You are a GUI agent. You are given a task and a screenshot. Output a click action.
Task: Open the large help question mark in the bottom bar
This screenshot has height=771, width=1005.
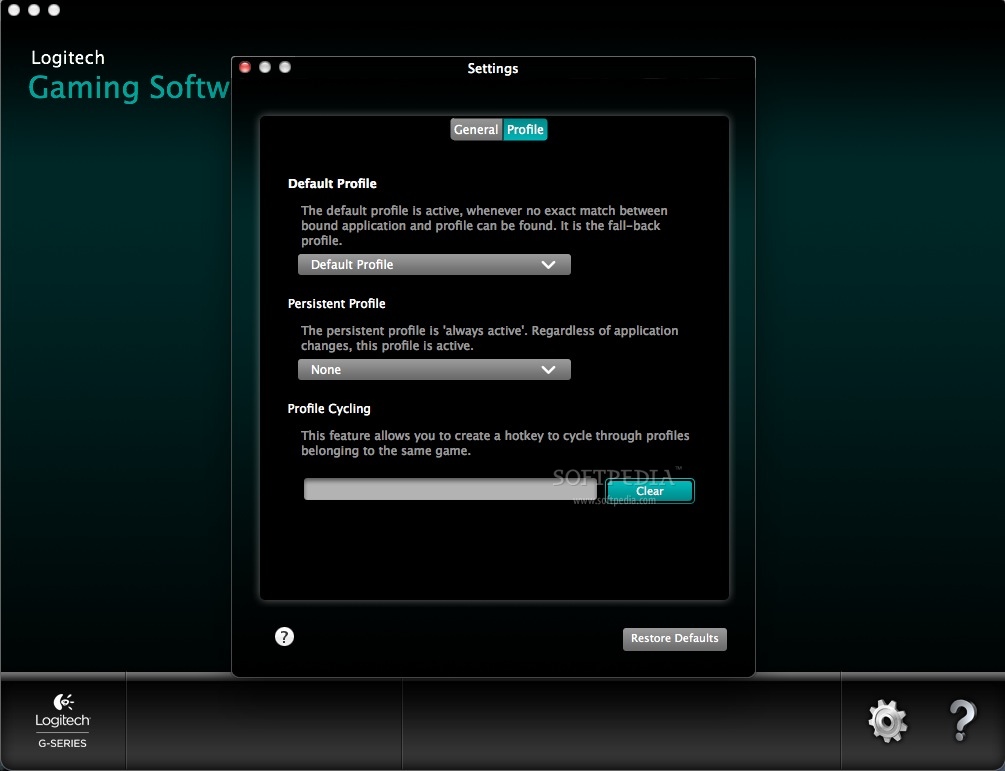[x=962, y=720]
